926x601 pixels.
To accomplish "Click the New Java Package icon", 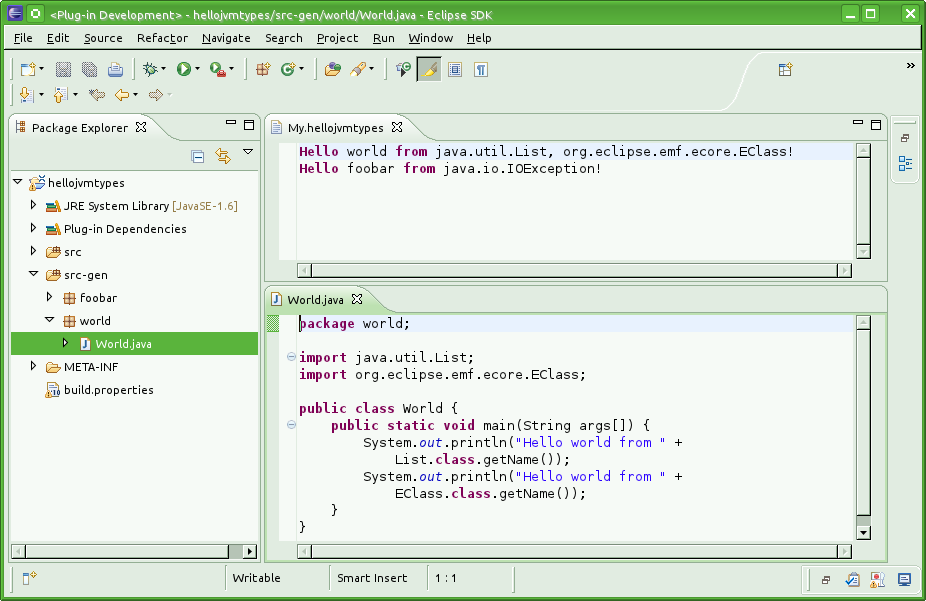I will [263, 69].
